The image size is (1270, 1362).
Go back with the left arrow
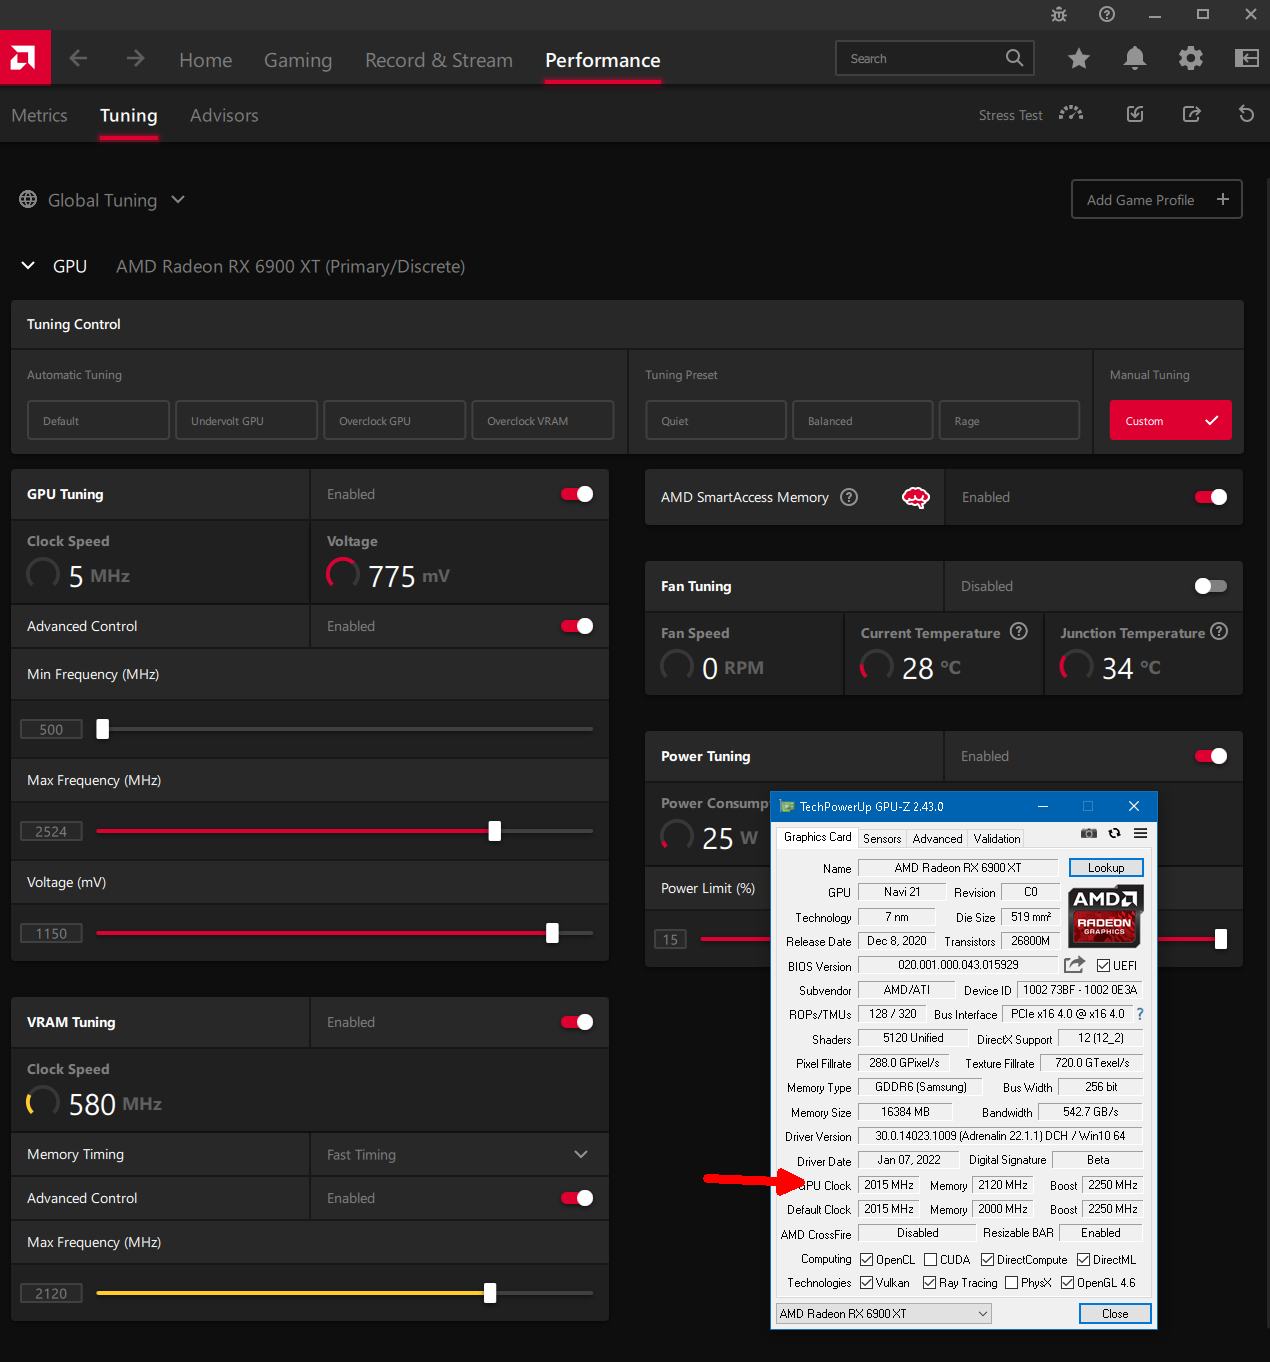point(78,59)
